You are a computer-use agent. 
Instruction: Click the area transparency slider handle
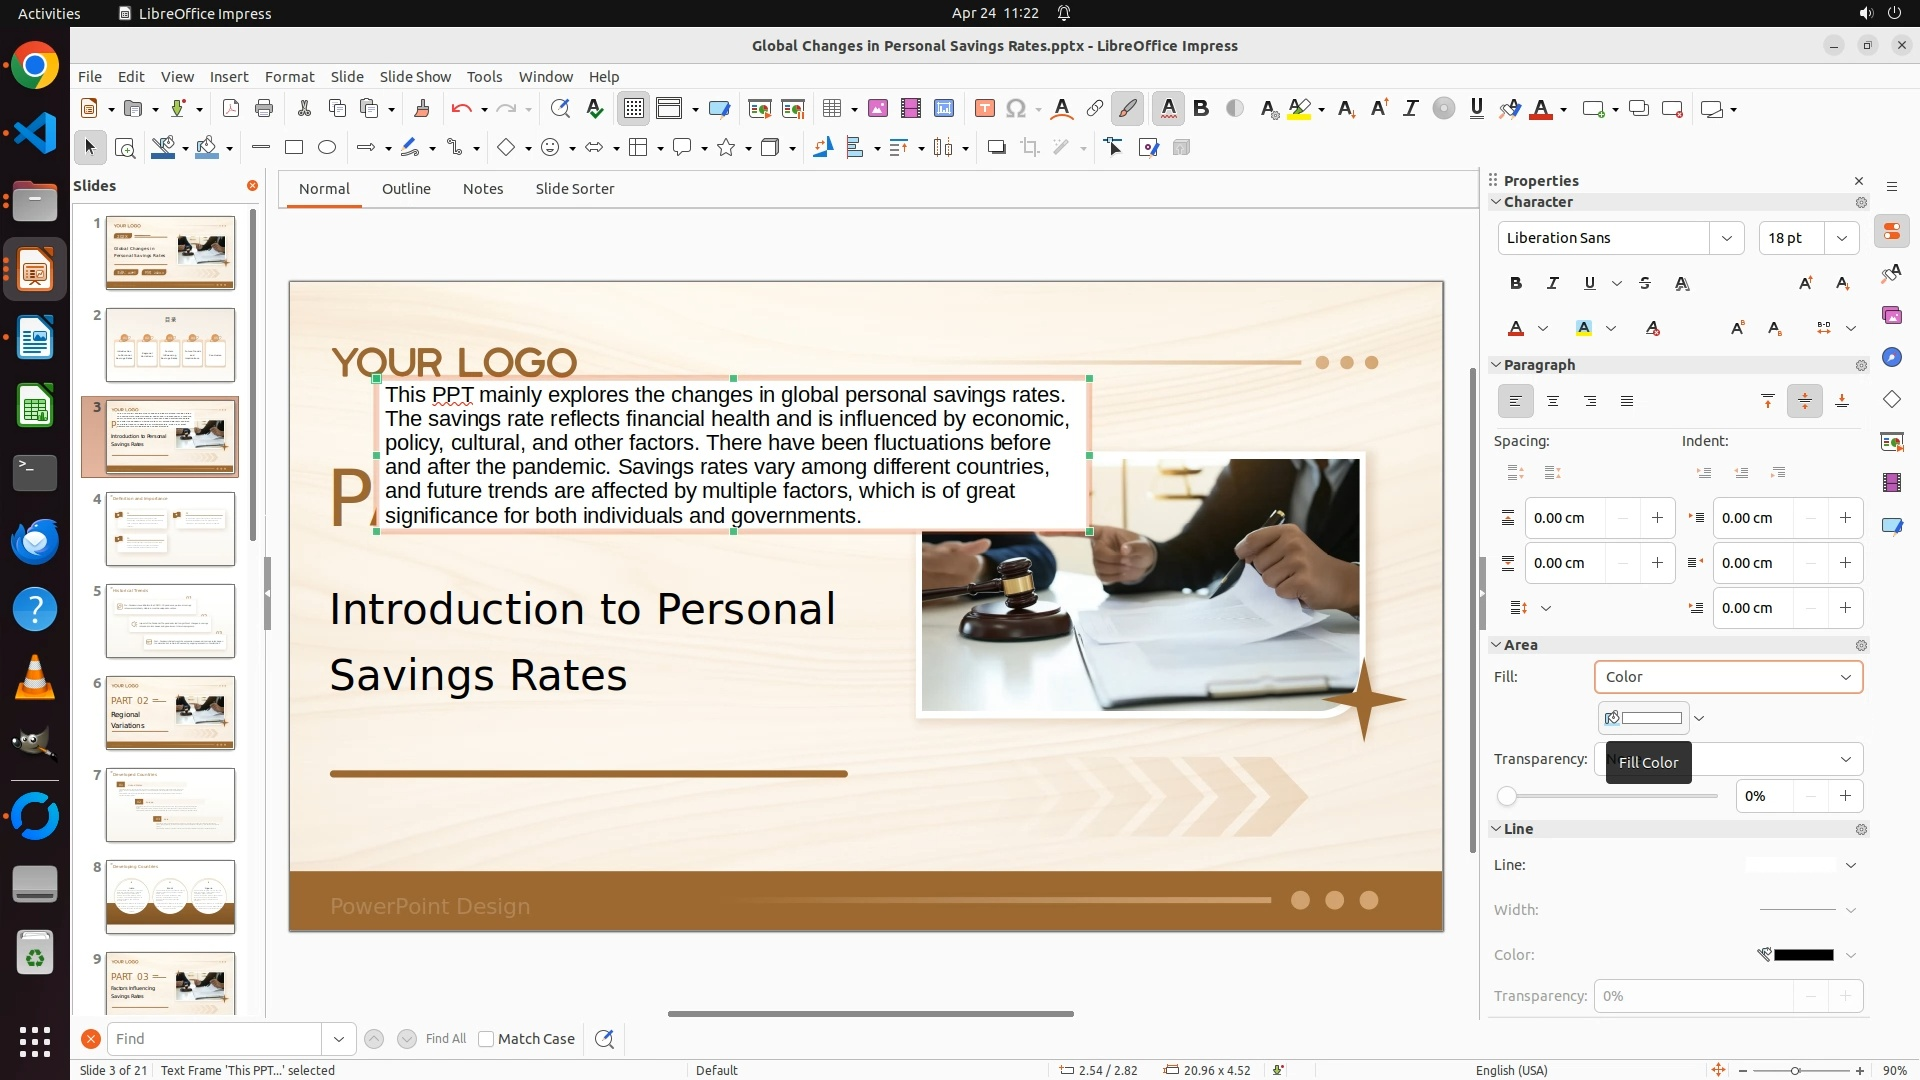click(x=1507, y=796)
